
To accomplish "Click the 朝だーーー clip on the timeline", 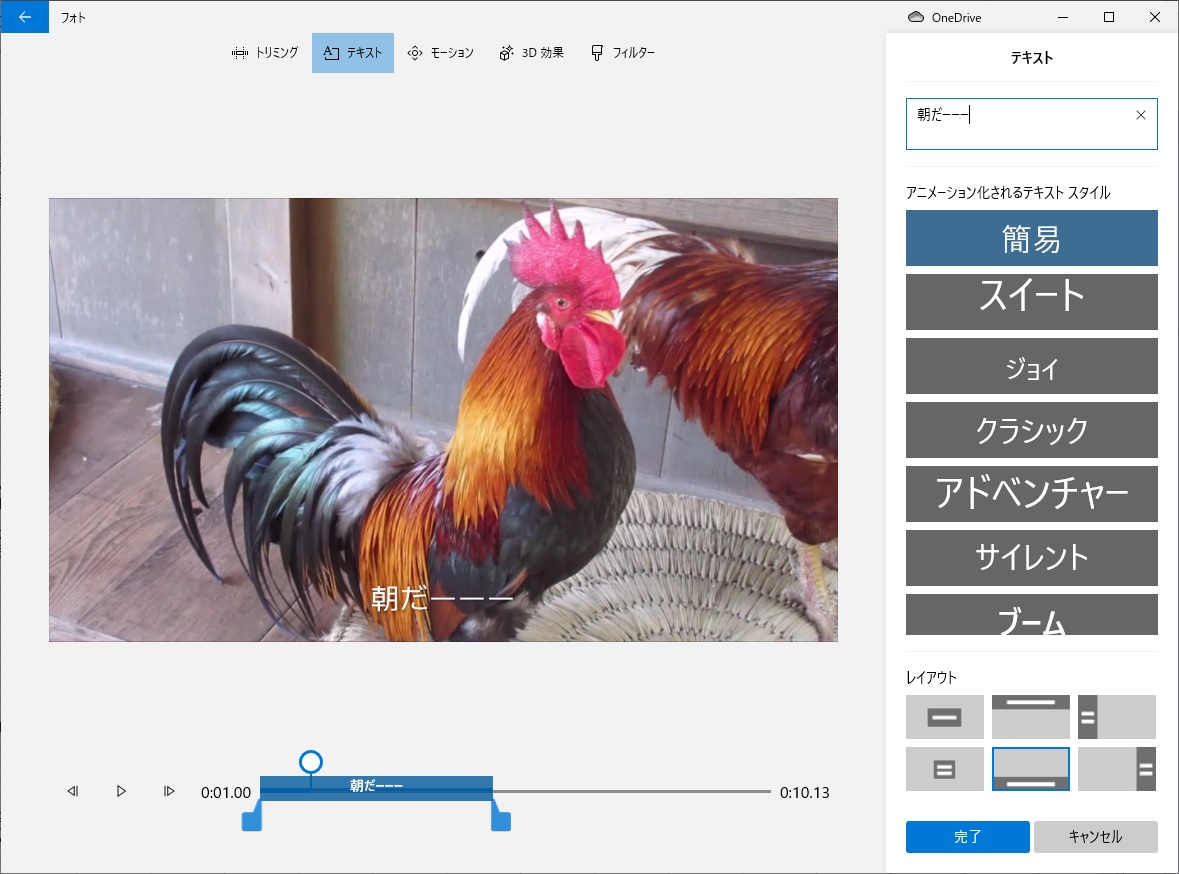I will 376,787.
